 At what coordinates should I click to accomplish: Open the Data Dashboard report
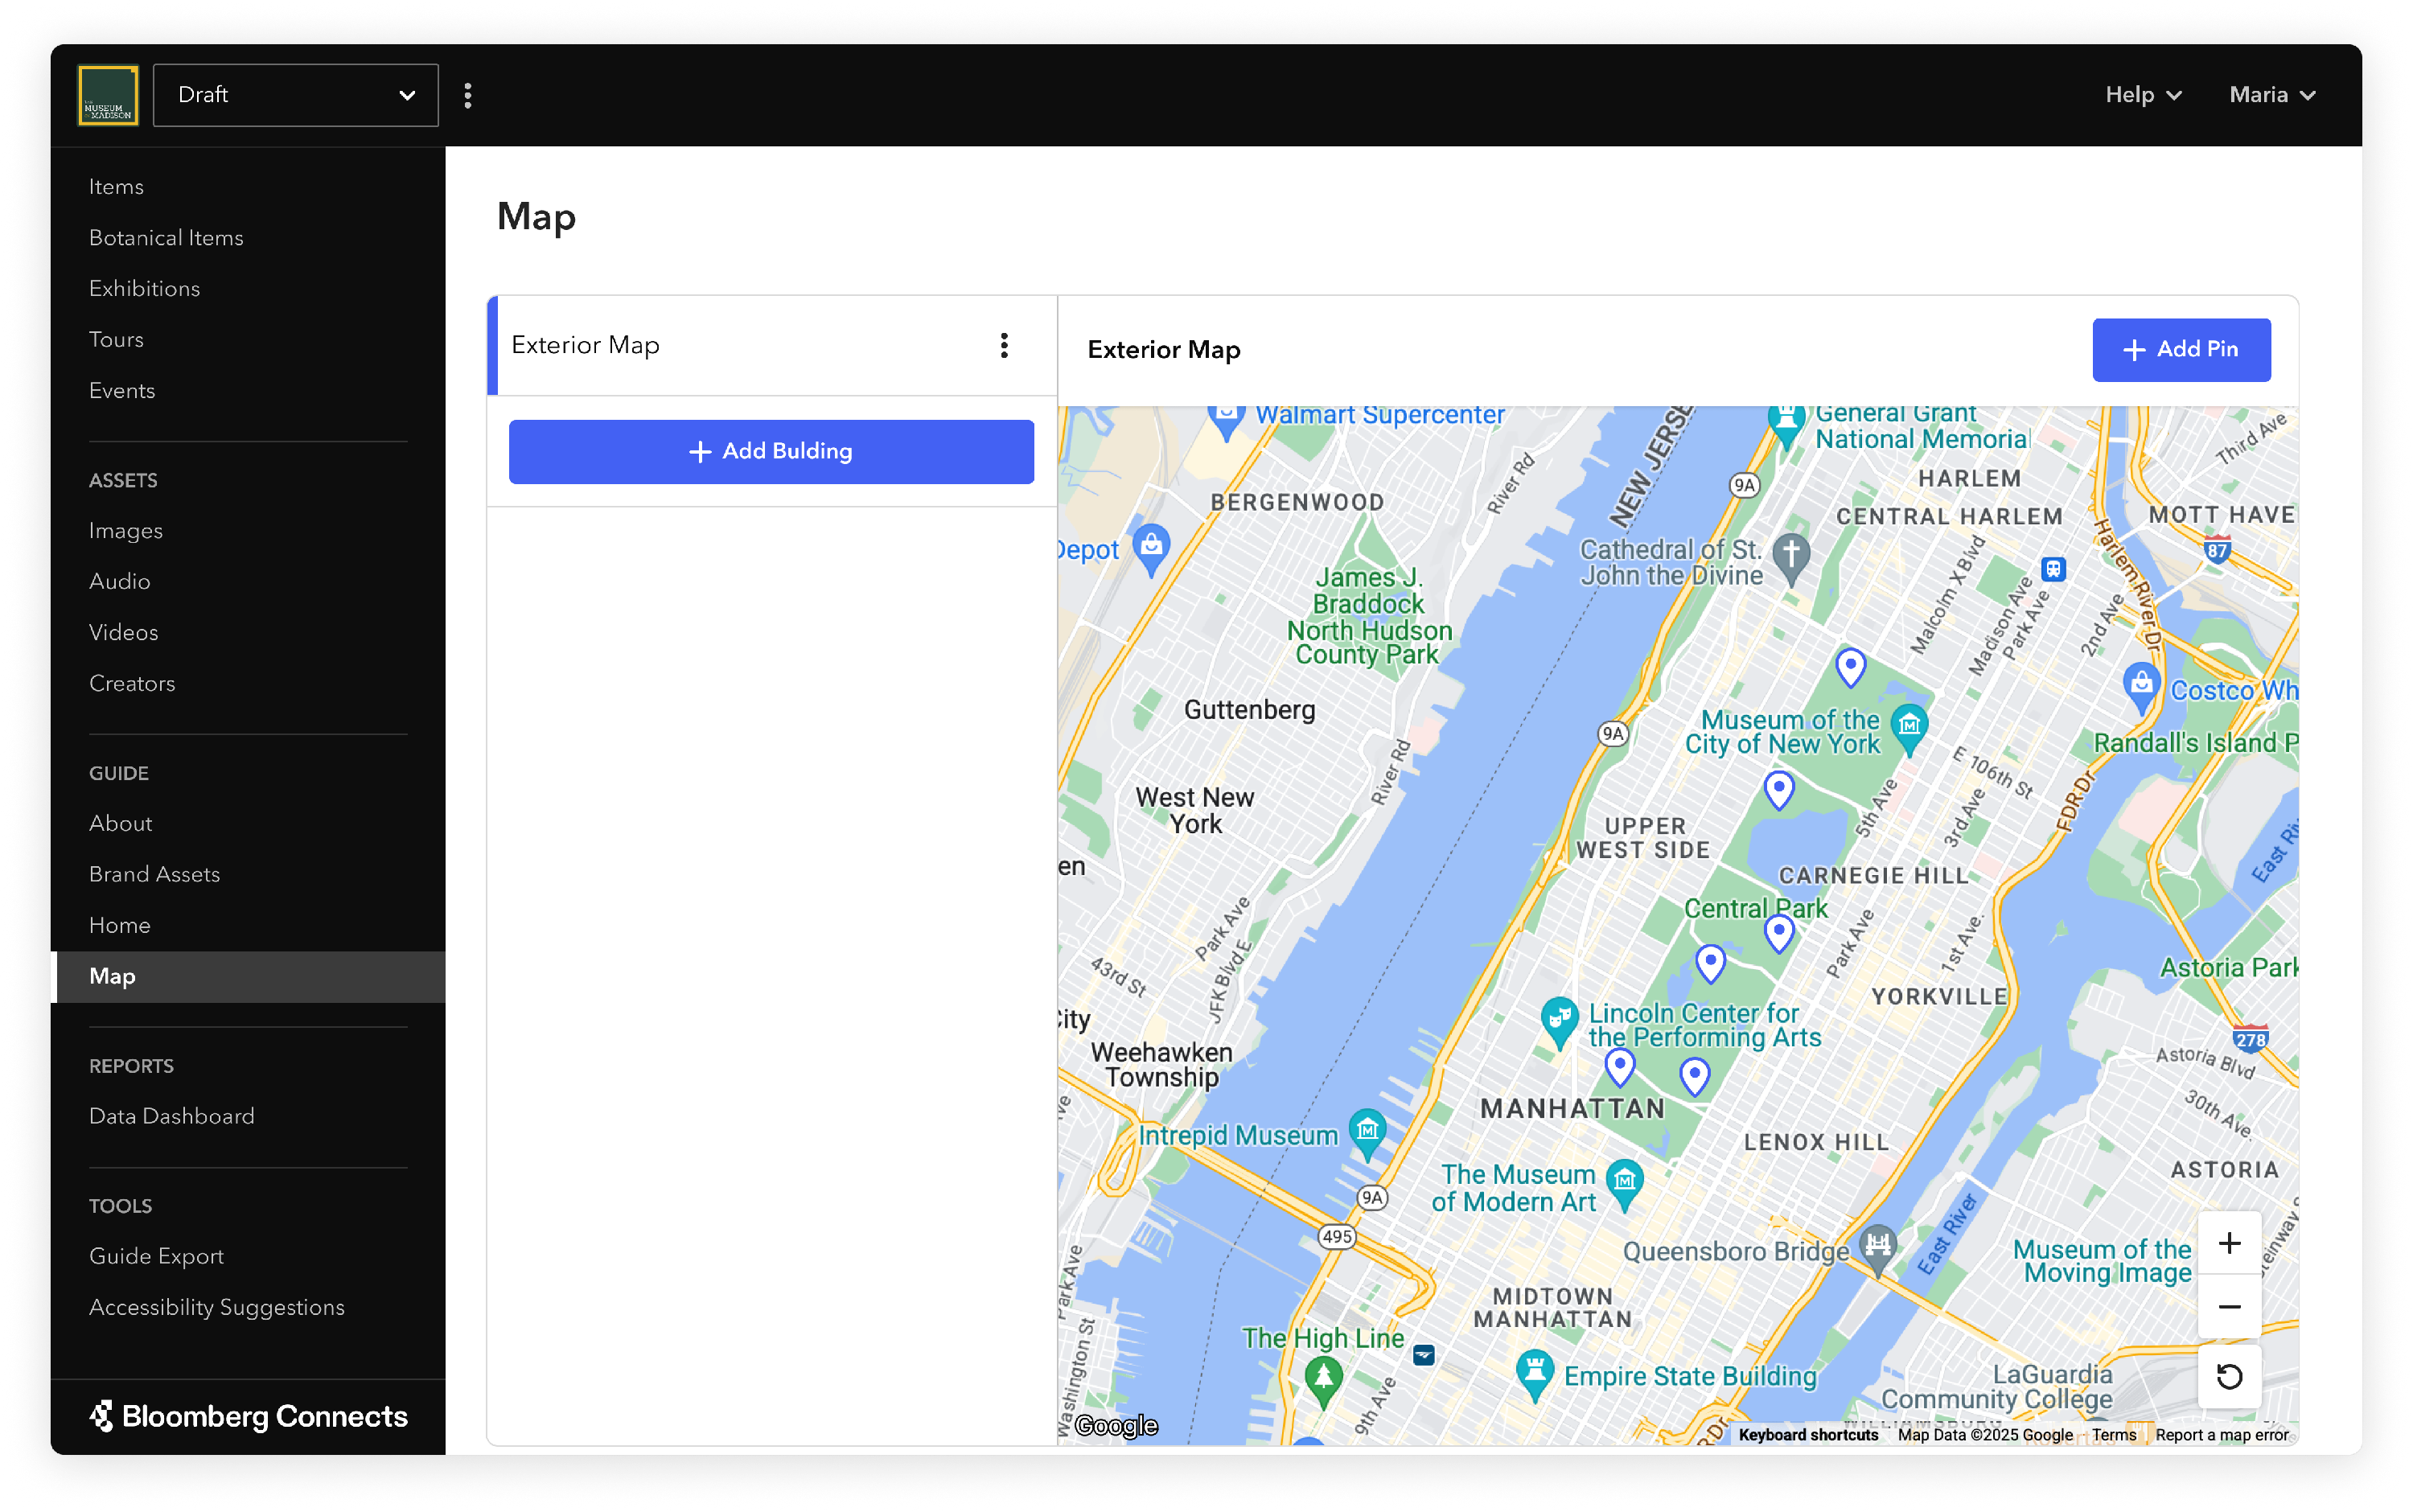(x=172, y=1117)
